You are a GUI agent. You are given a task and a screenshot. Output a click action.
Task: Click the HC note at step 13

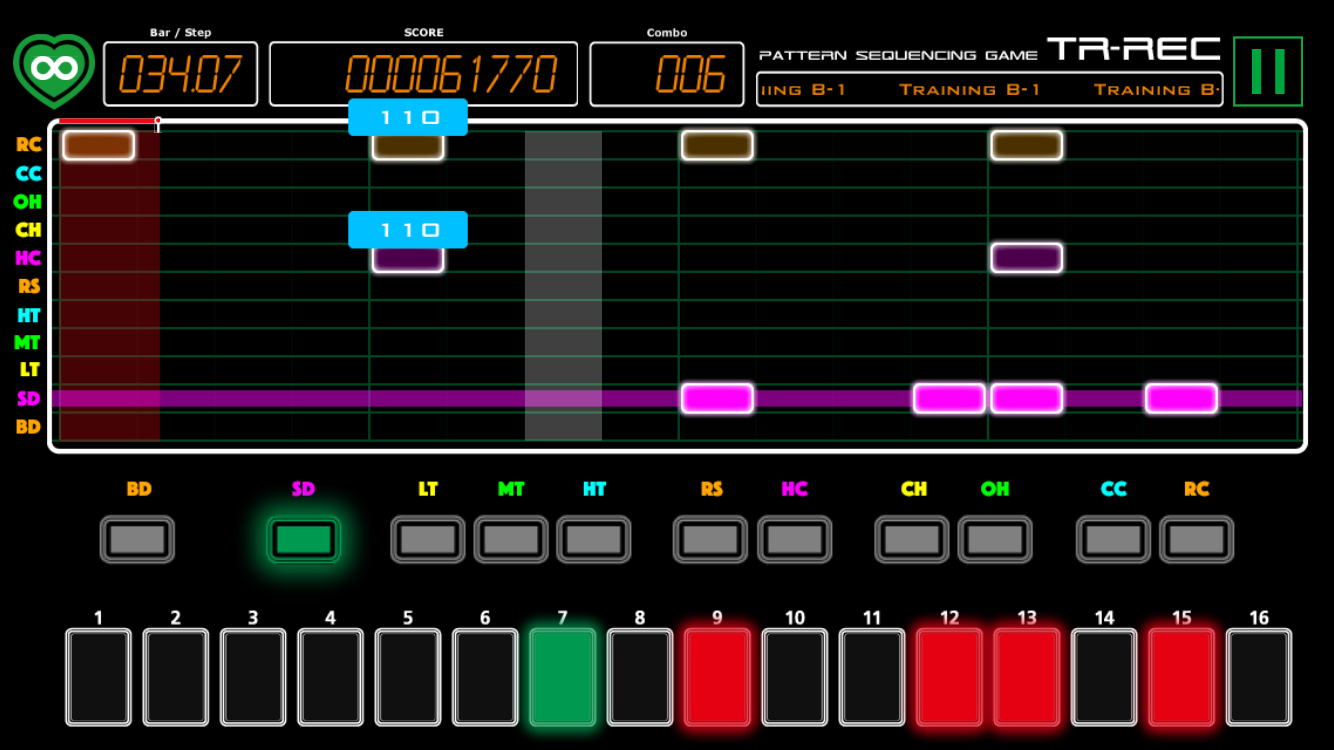[1026, 257]
